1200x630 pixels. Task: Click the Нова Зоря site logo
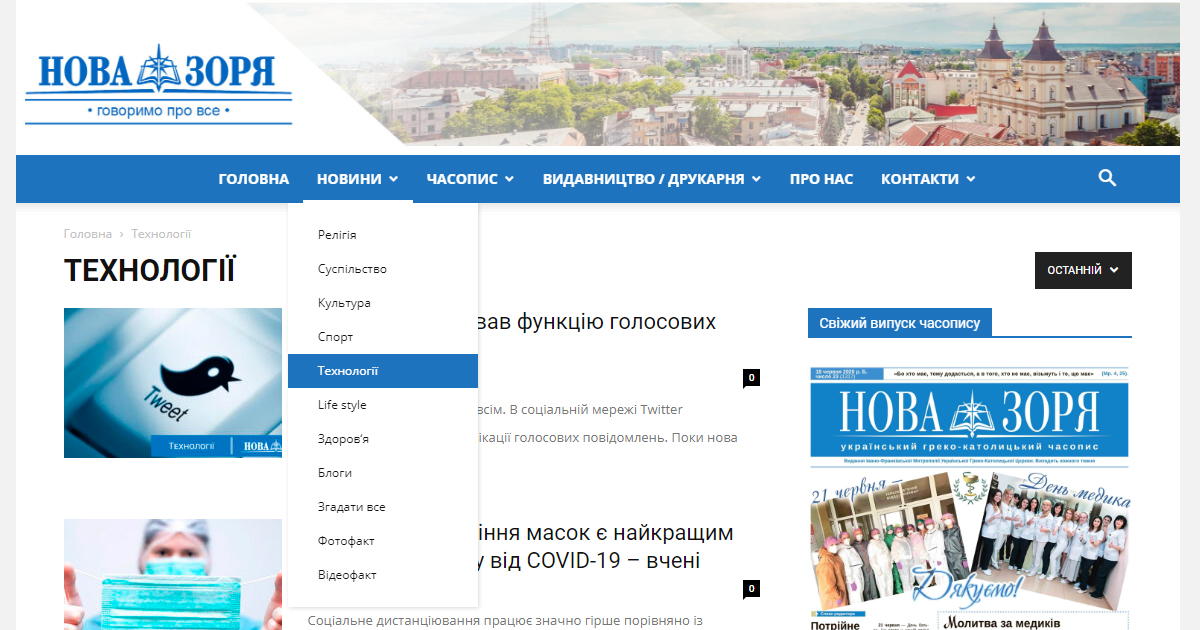click(x=158, y=84)
